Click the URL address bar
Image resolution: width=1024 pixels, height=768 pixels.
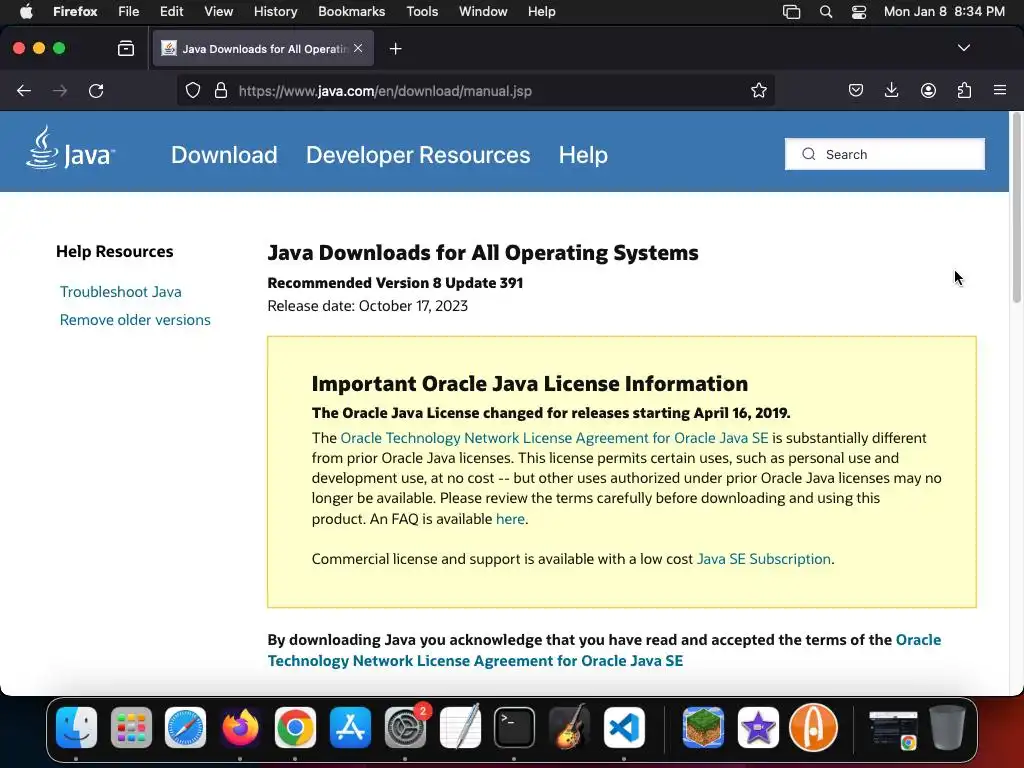475,91
